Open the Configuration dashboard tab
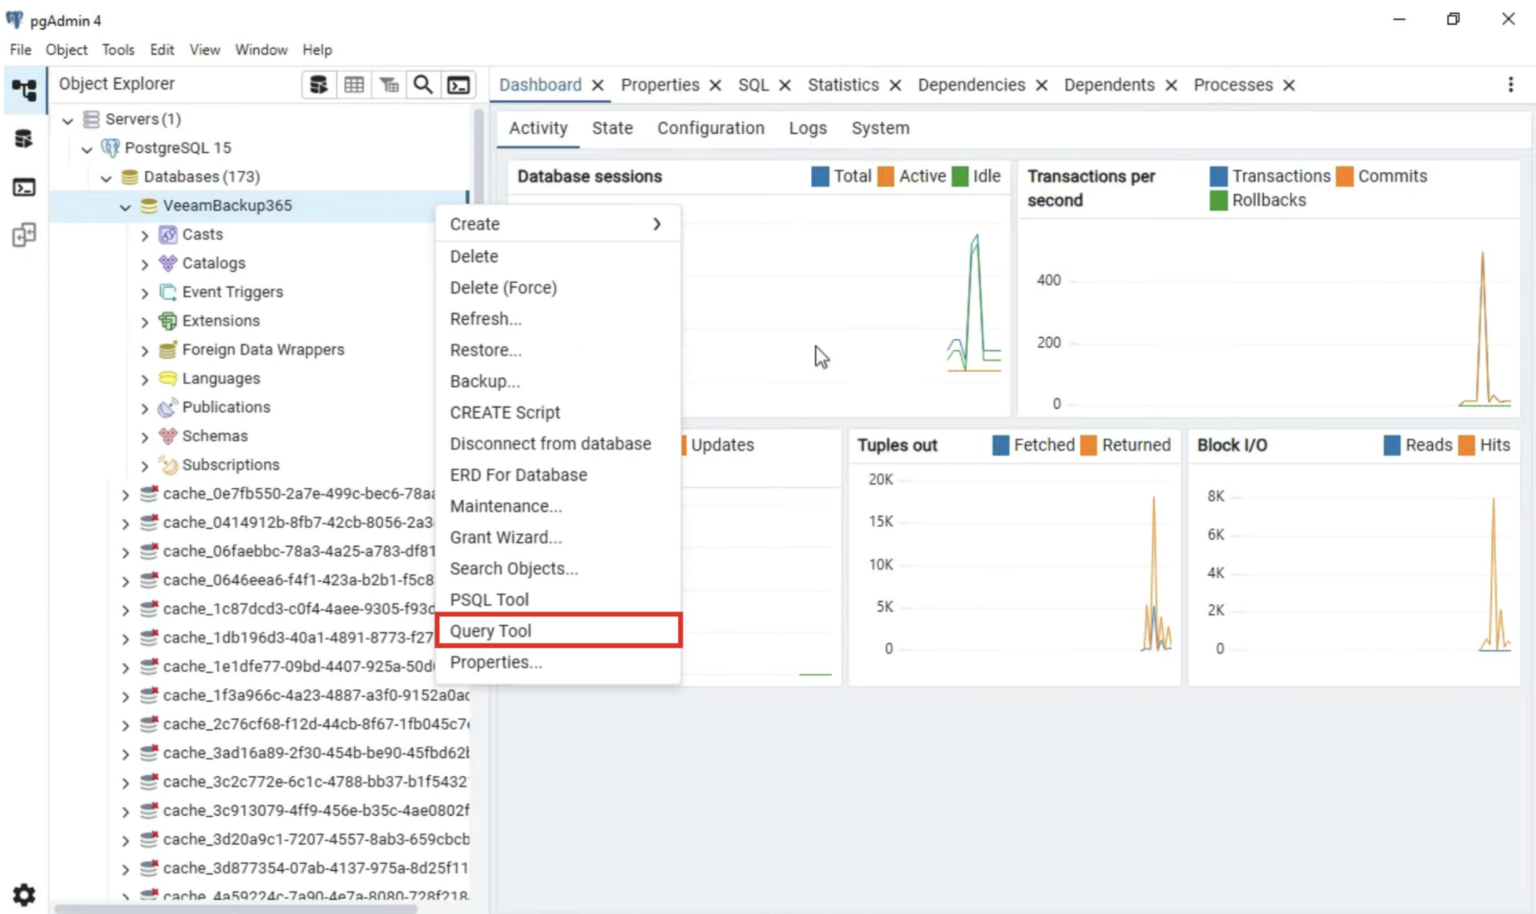Screen dimensions: 1536x914 pos(710,128)
